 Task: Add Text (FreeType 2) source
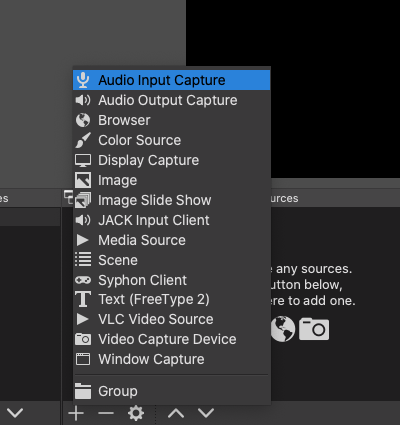point(172,299)
